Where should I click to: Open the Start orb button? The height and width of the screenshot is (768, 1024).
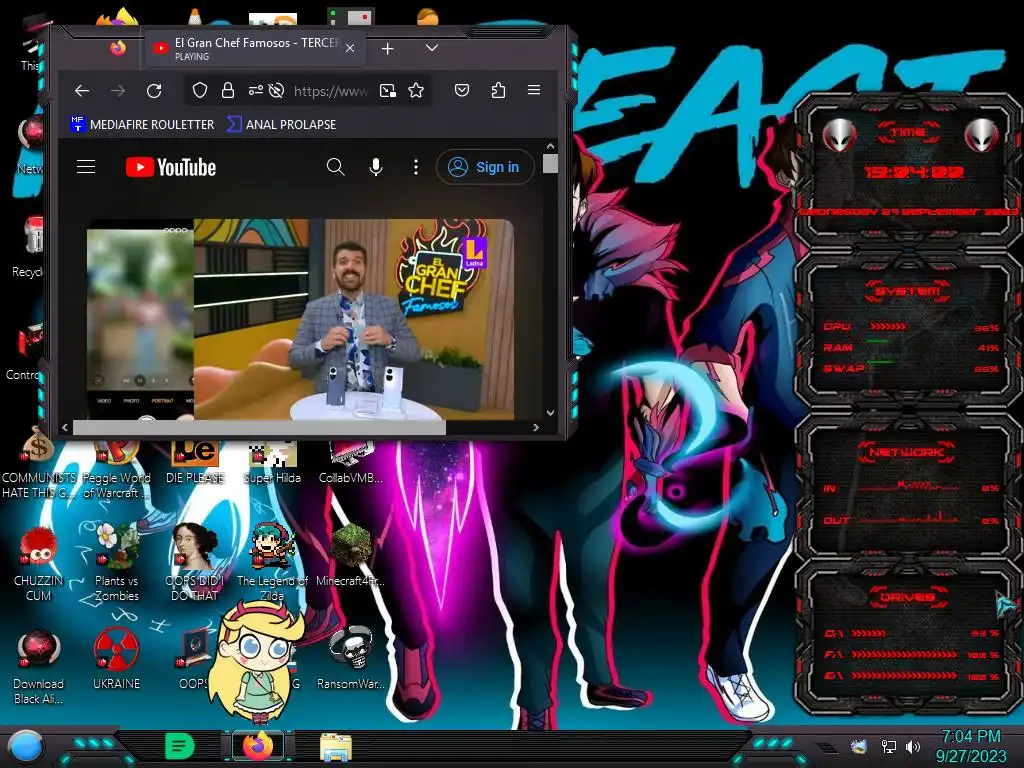tap(25, 746)
